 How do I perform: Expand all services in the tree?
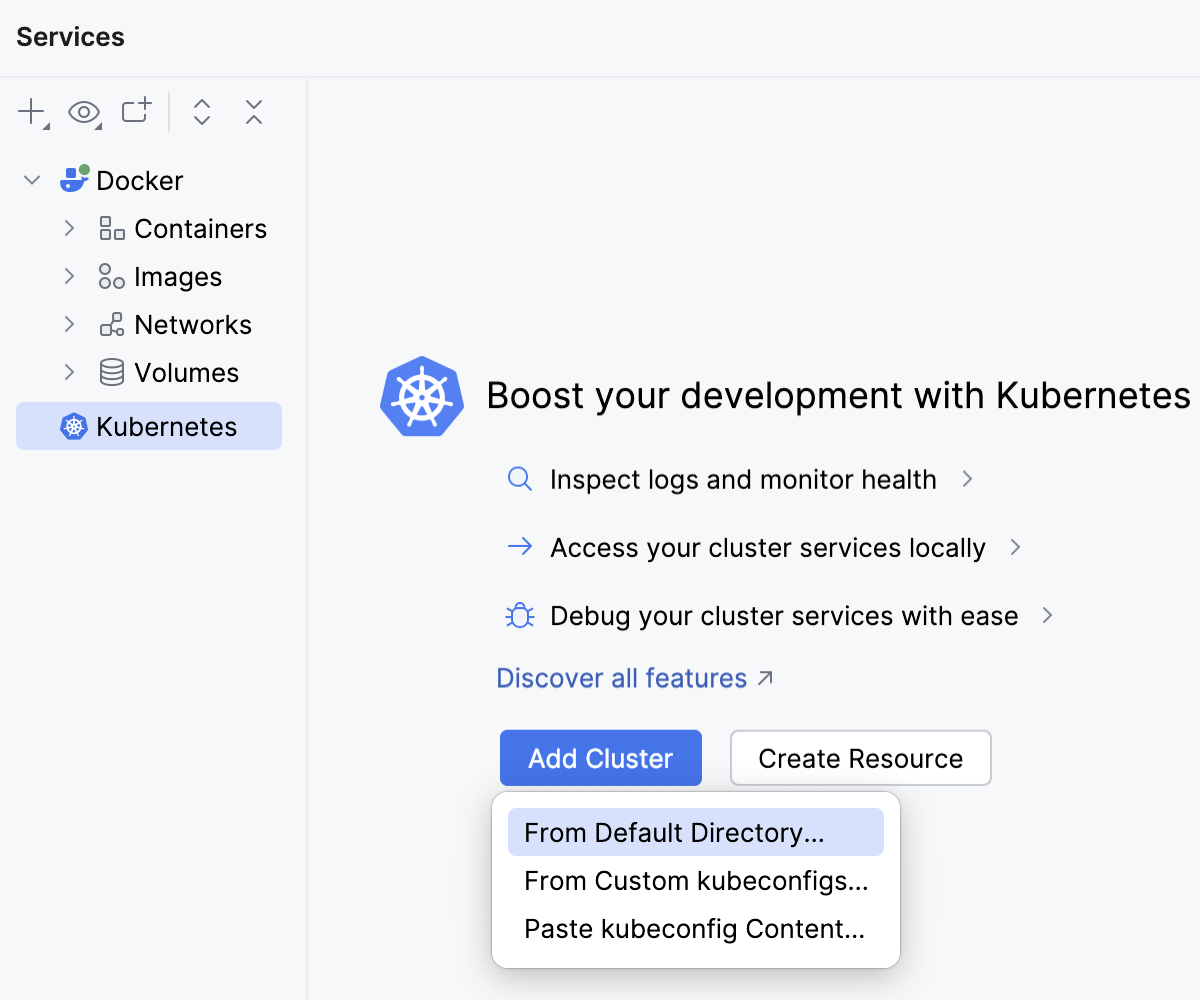(x=202, y=112)
